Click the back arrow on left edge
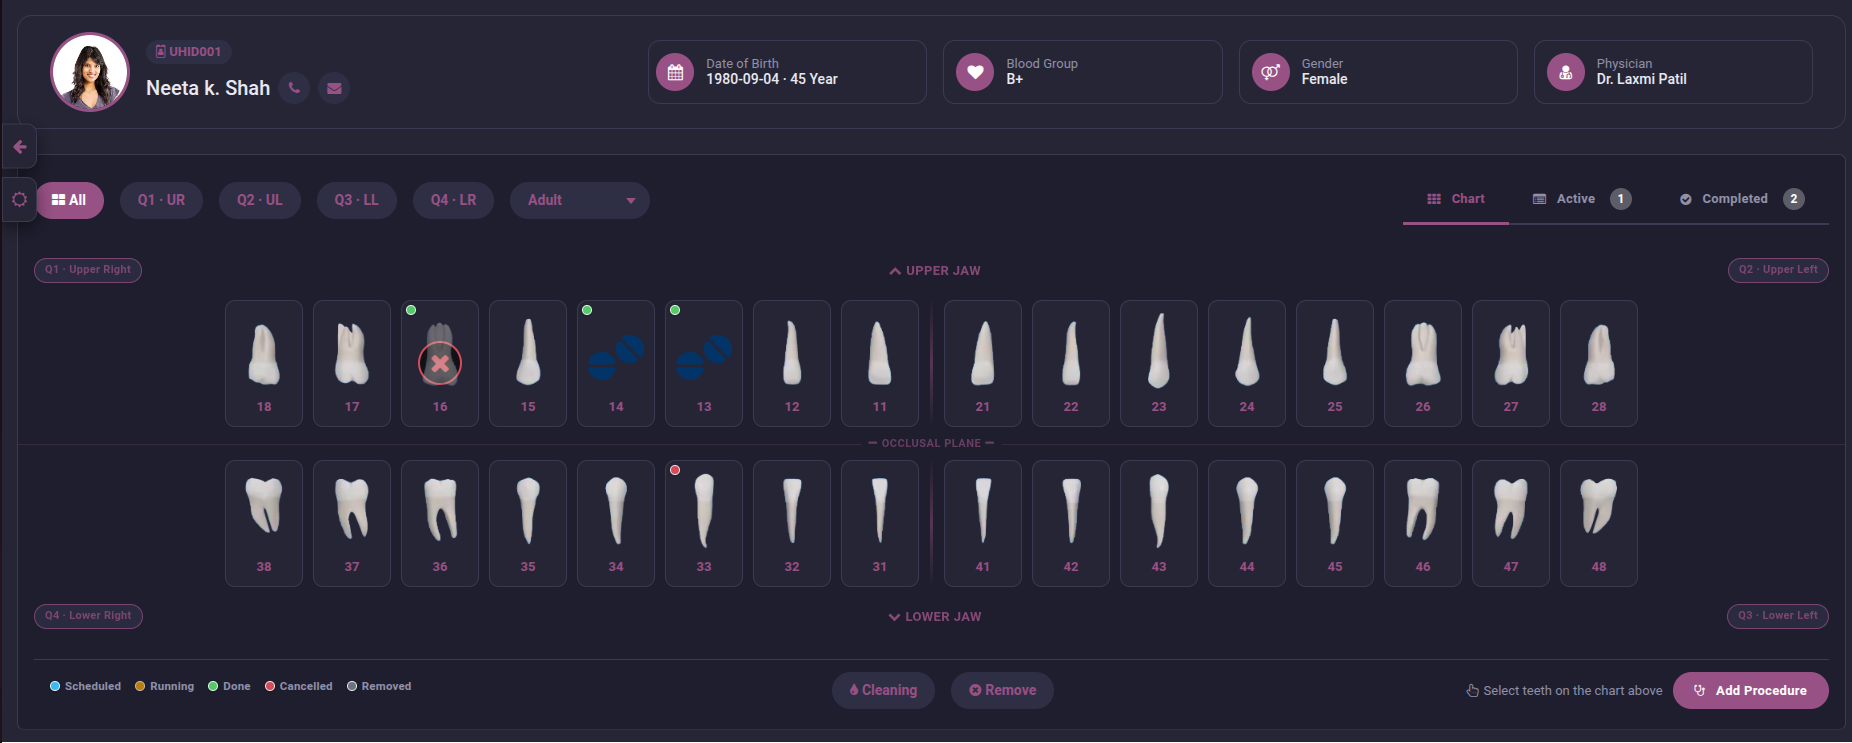The height and width of the screenshot is (743, 1852). point(20,147)
